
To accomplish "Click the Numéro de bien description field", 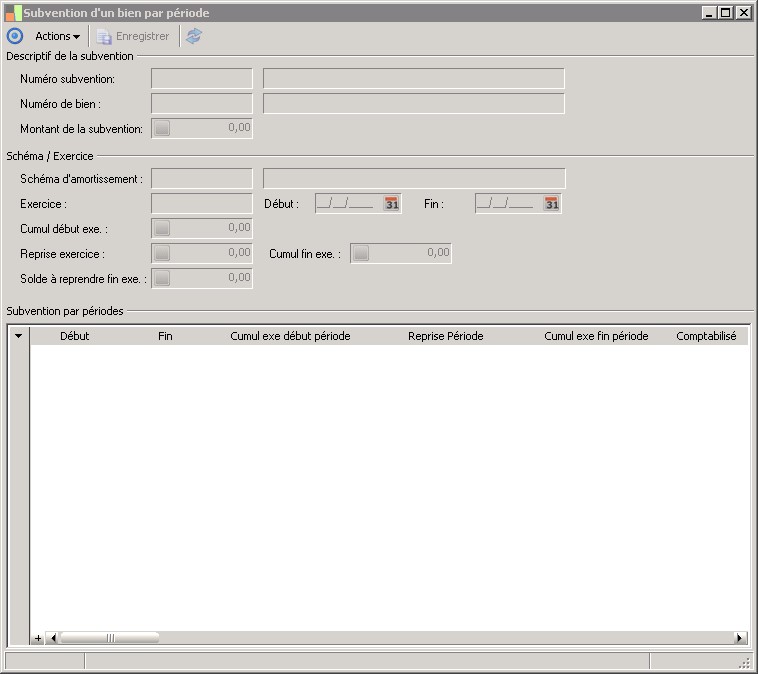I will (414, 103).
